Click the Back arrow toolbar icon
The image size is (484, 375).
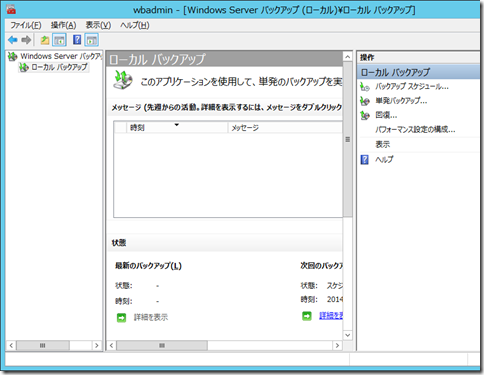(x=13, y=40)
